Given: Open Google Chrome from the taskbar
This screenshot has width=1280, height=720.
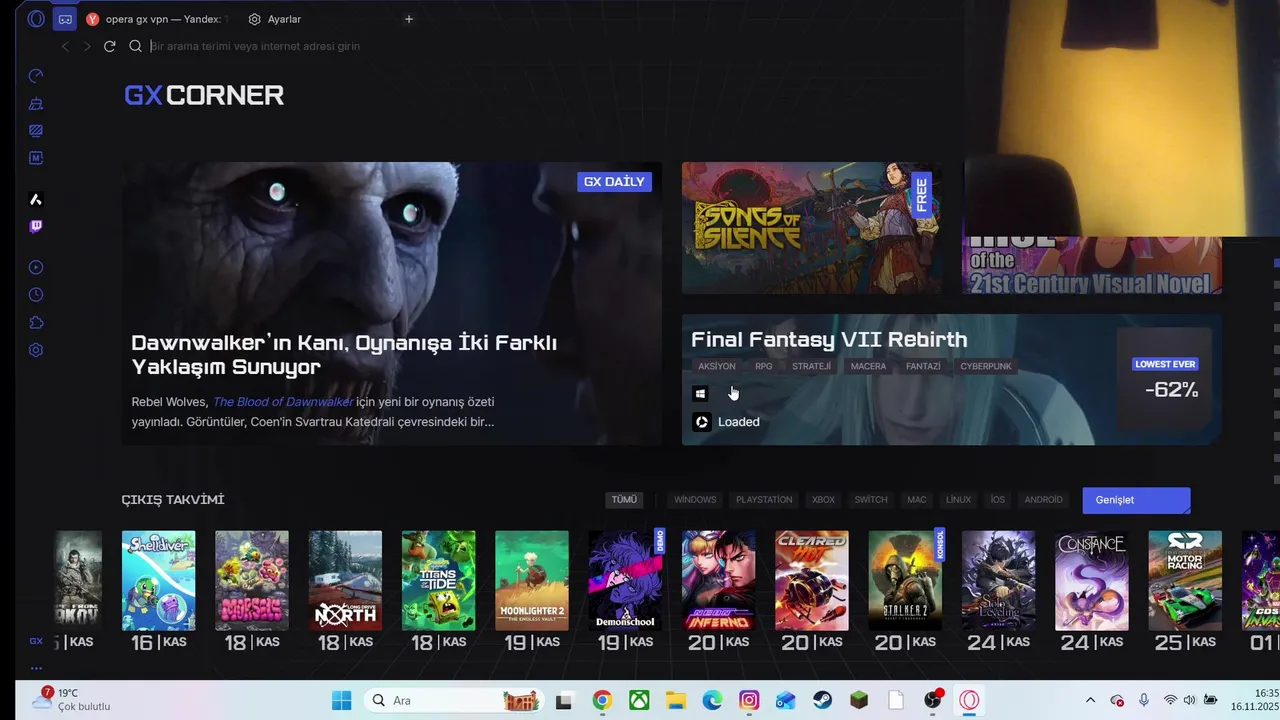Looking at the screenshot, I should (602, 701).
